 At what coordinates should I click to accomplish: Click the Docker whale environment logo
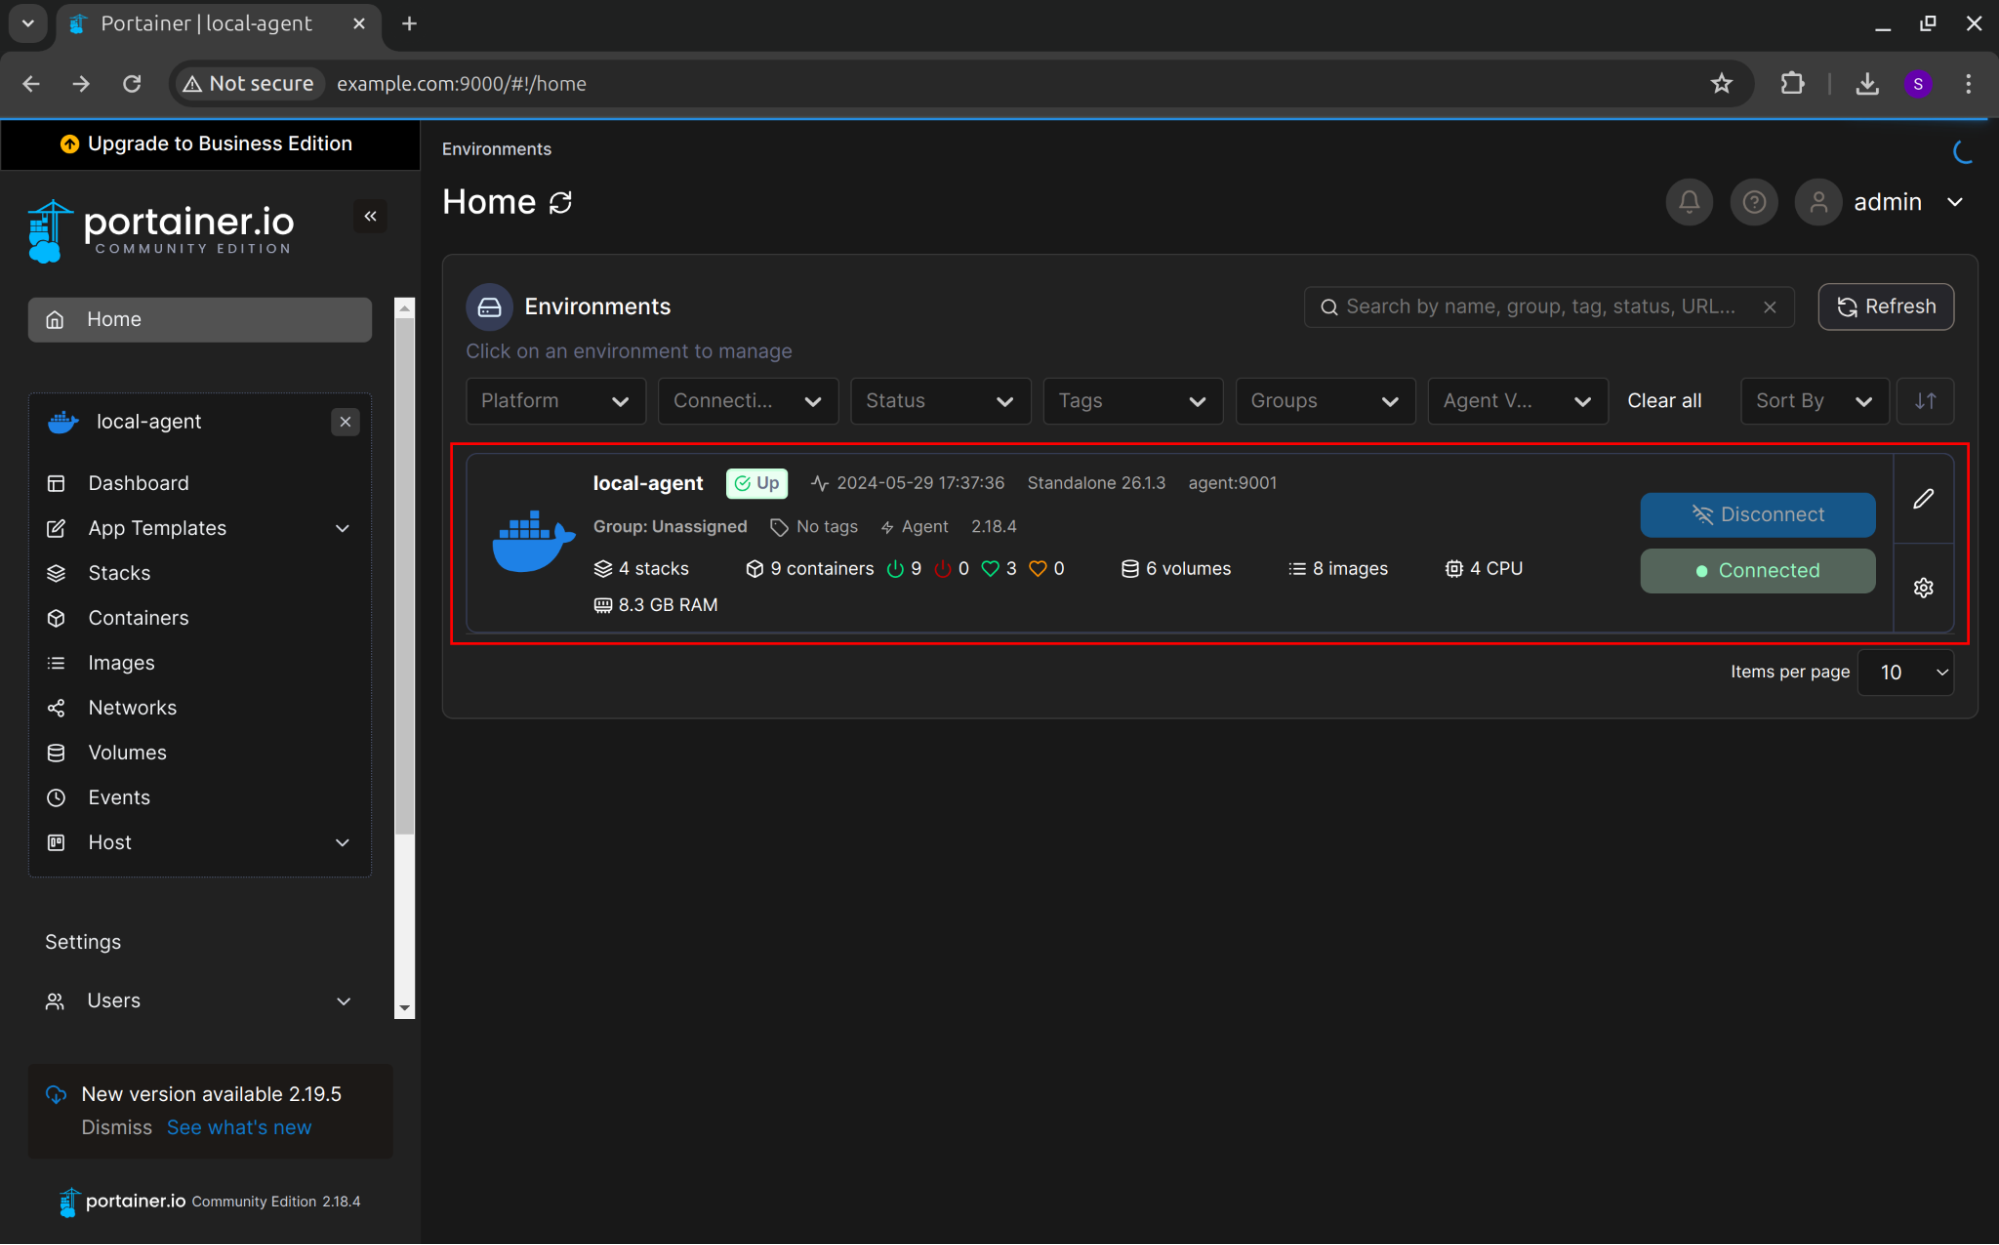533,541
